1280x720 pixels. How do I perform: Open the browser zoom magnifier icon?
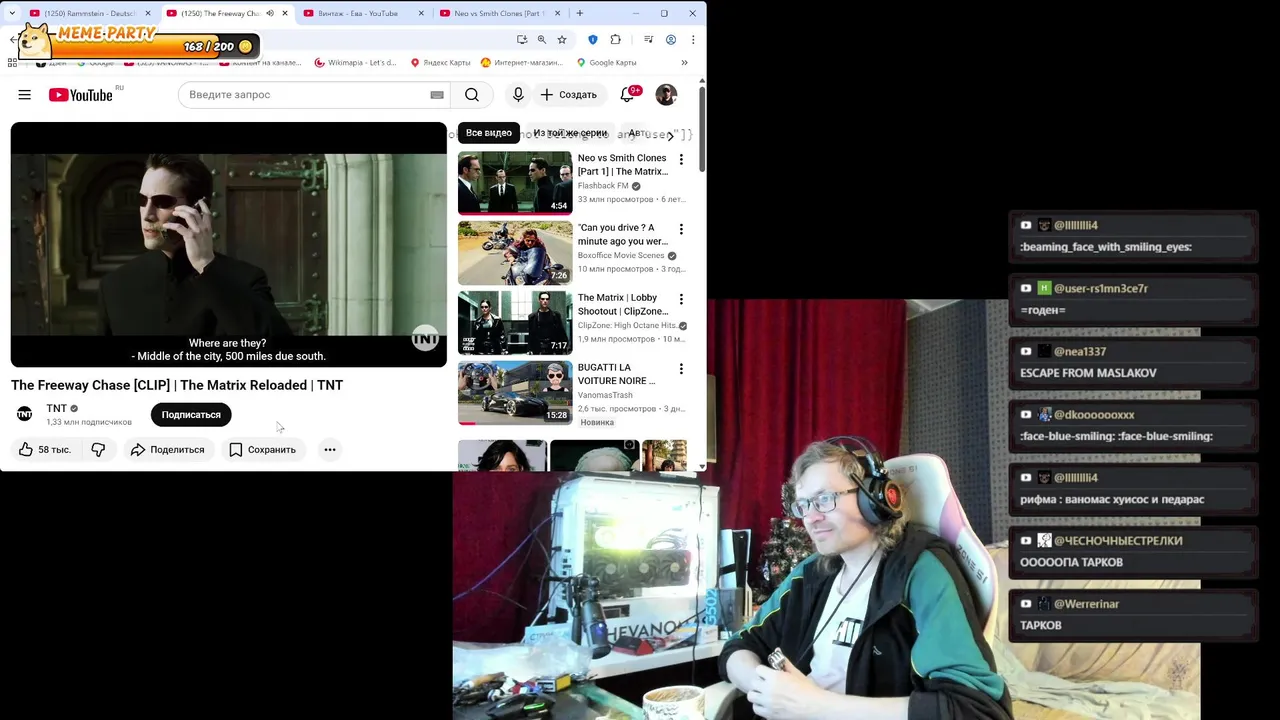tap(542, 40)
